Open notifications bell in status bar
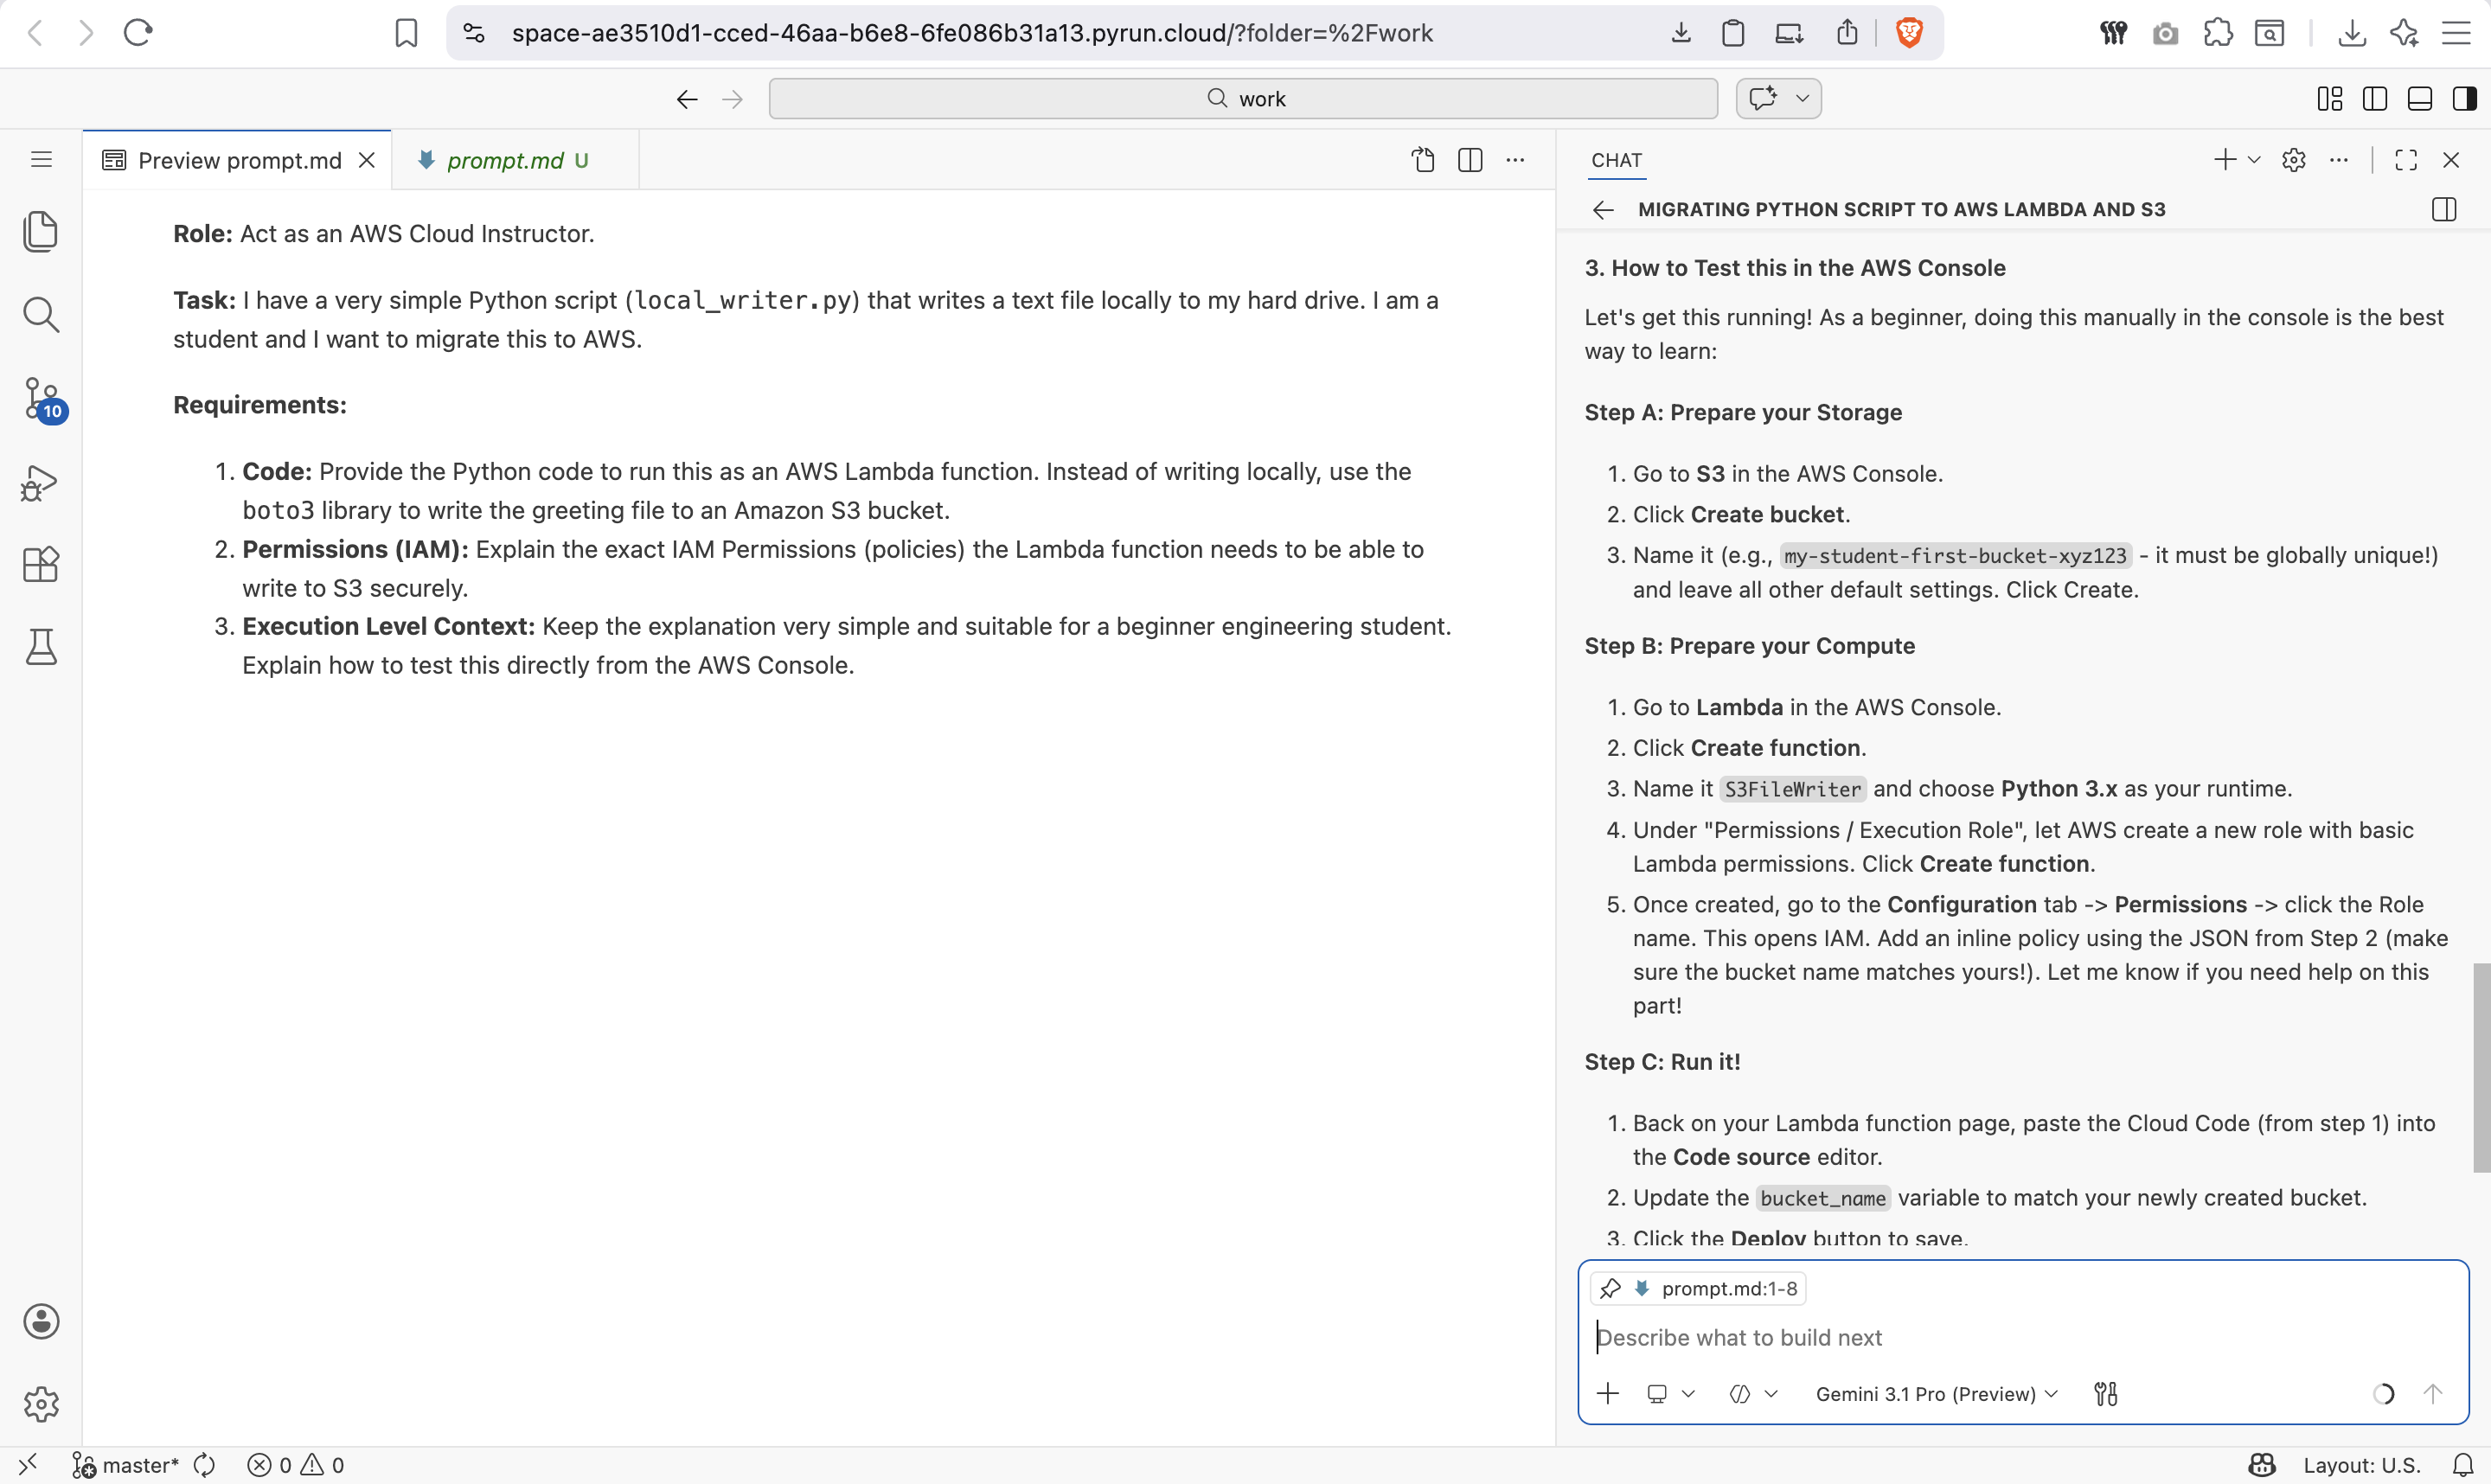The image size is (2491, 1484). pos(2463,1465)
